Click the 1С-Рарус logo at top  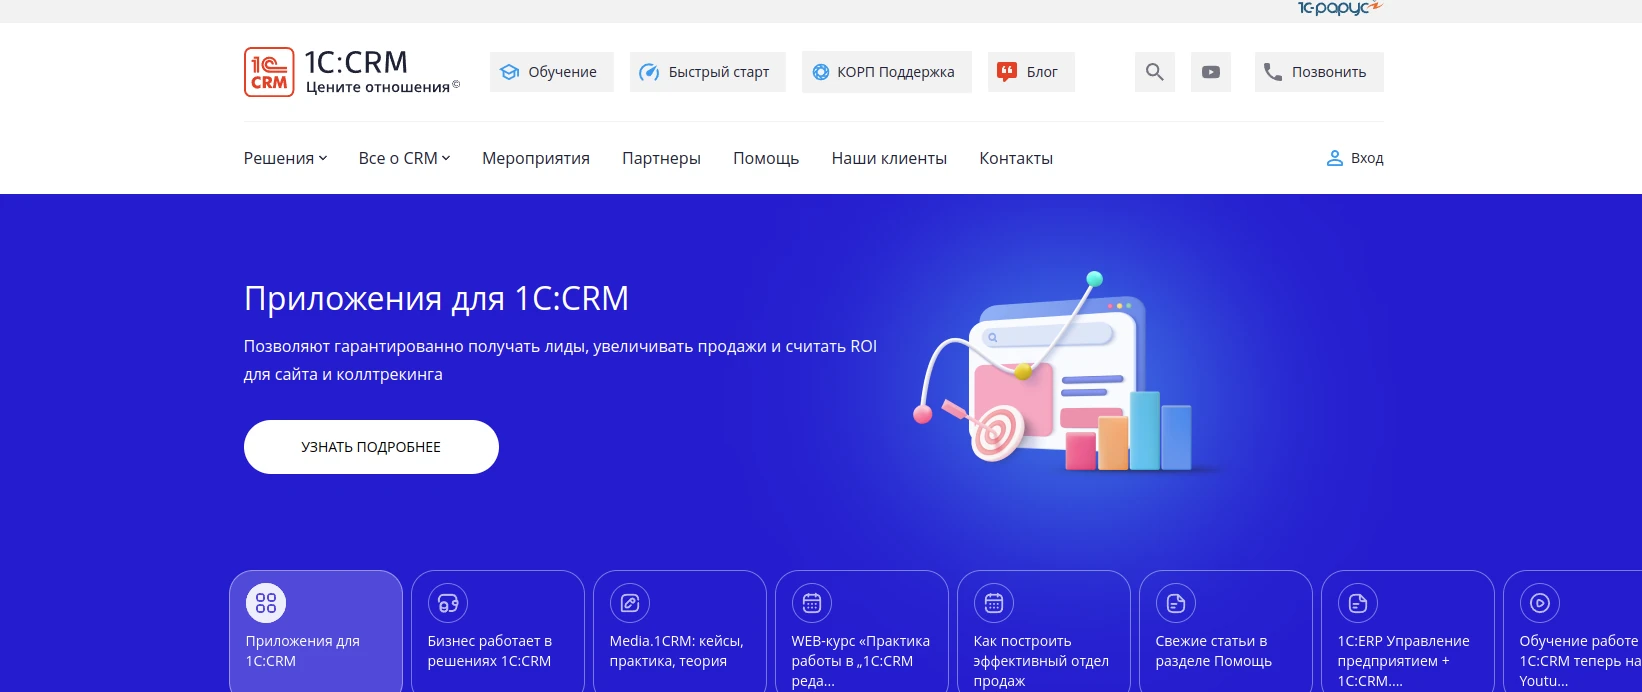pos(1340,8)
